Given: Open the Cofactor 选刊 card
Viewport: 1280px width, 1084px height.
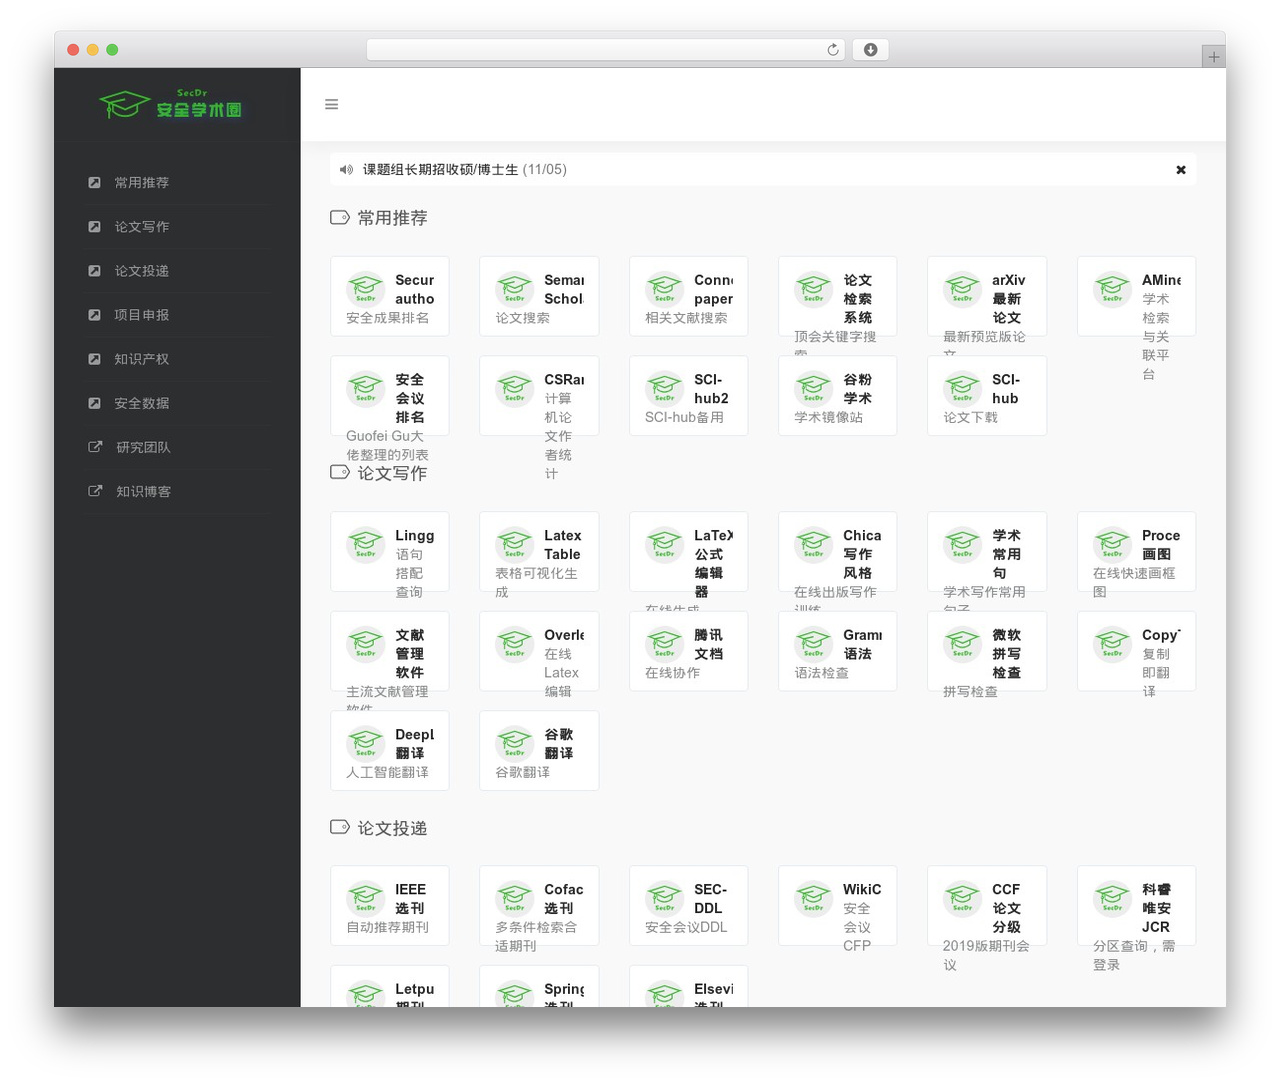Looking at the screenshot, I should (539, 906).
